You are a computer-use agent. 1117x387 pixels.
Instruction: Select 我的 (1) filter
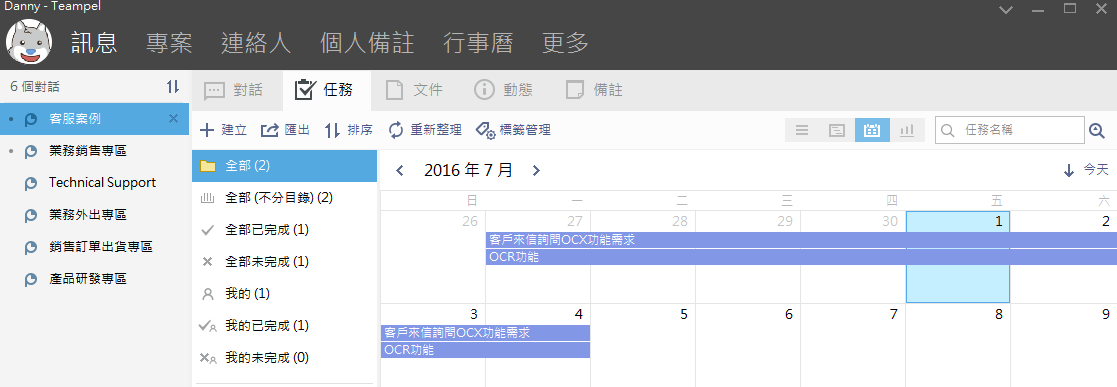(x=284, y=293)
